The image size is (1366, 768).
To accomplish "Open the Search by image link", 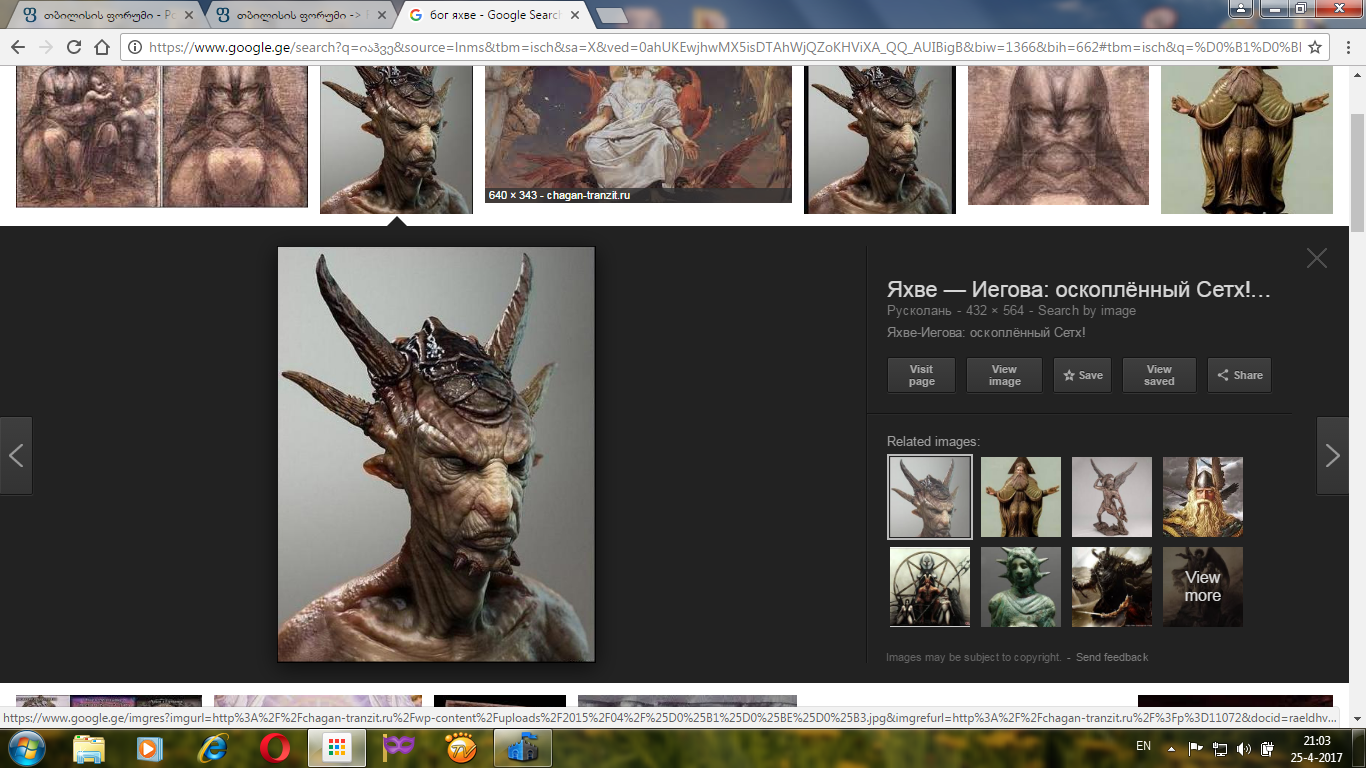I will [1087, 311].
